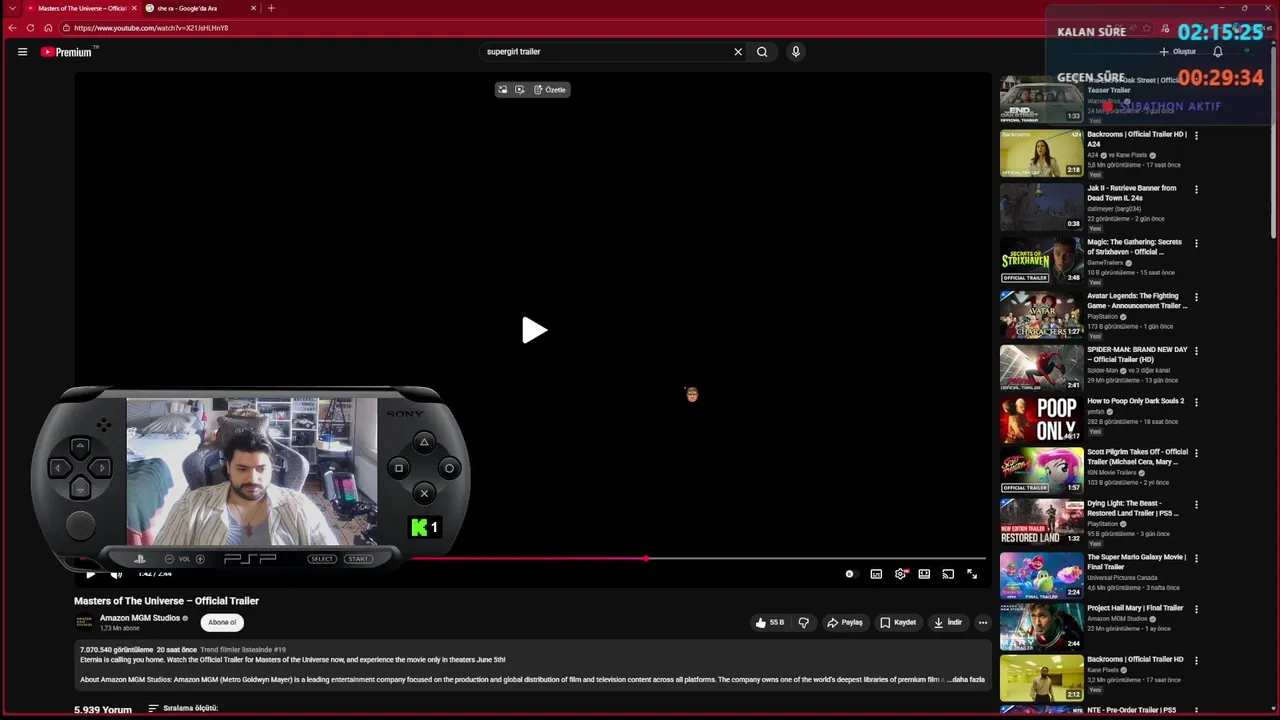Open the Sıralama ölçütü sort dropdown
The height and width of the screenshot is (720, 1280).
(x=183, y=708)
